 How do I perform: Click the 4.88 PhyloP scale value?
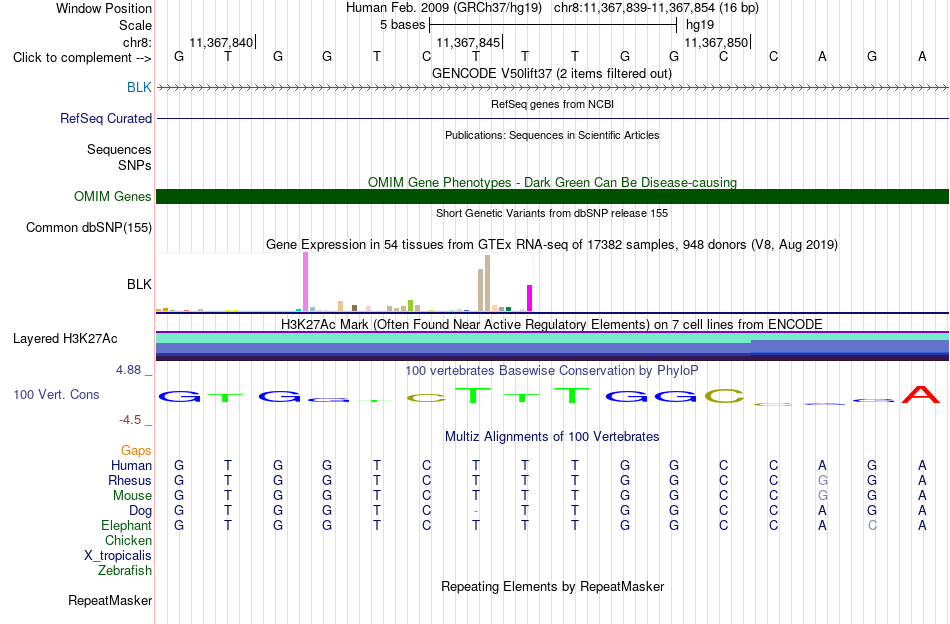click(x=128, y=370)
